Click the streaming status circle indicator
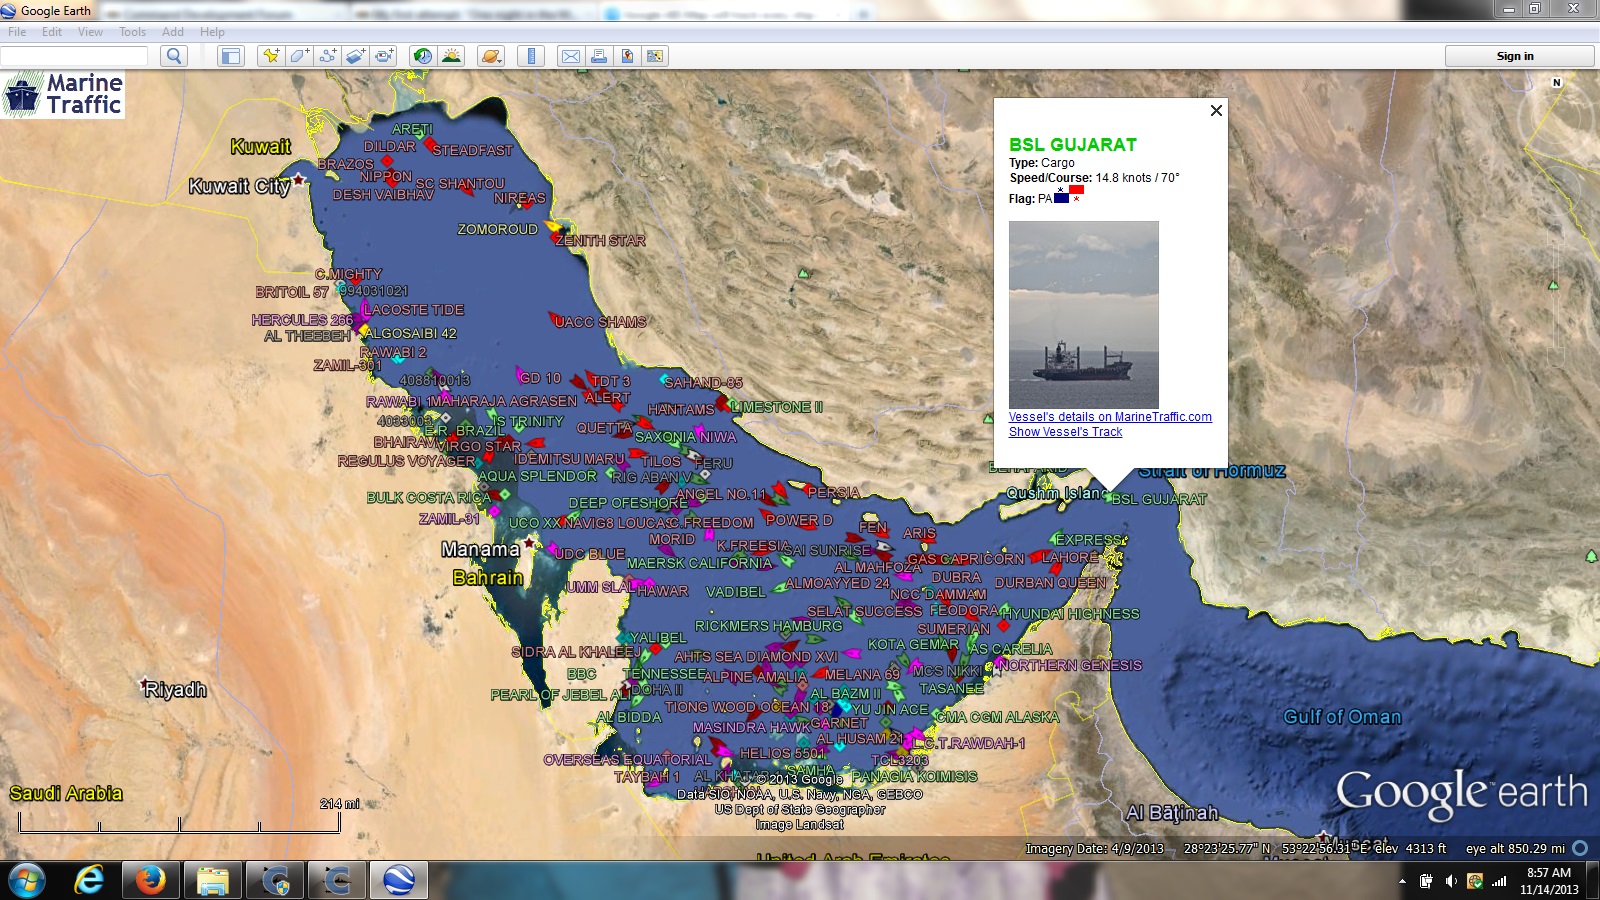The width and height of the screenshot is (1600, 900). tap(1580, 848)
